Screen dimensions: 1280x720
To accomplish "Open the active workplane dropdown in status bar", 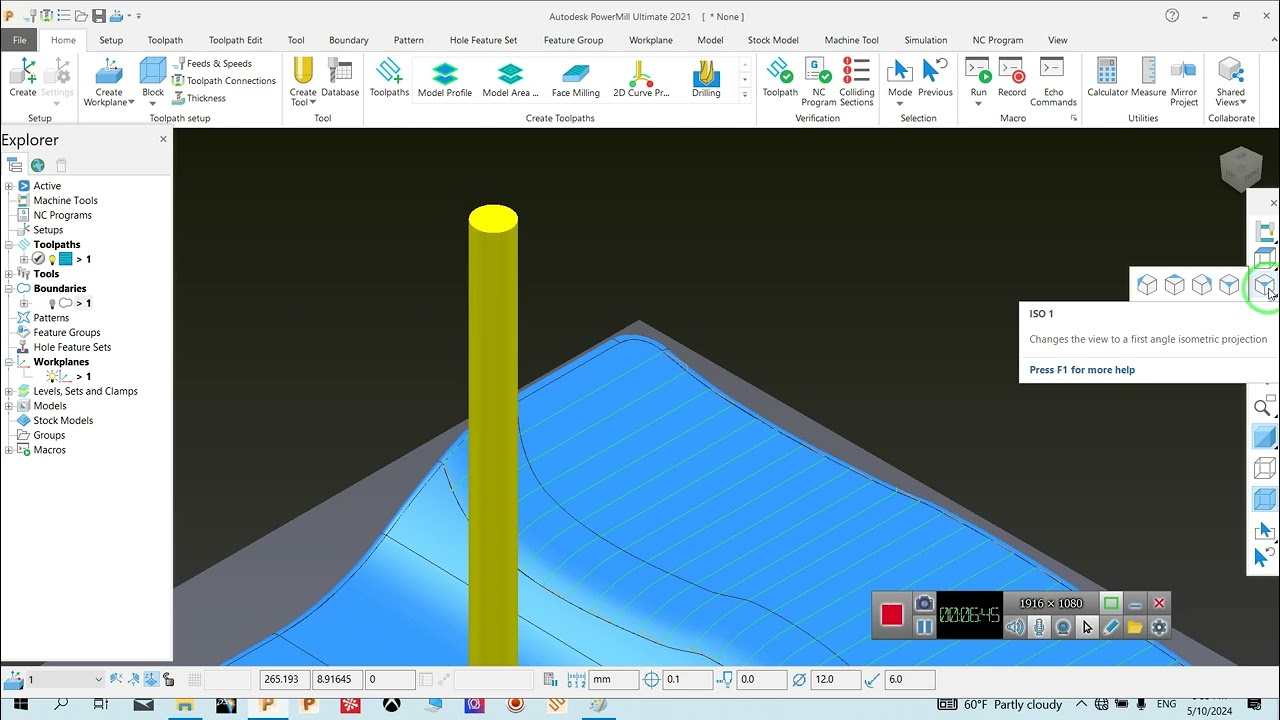I will (x=63, y=679).
